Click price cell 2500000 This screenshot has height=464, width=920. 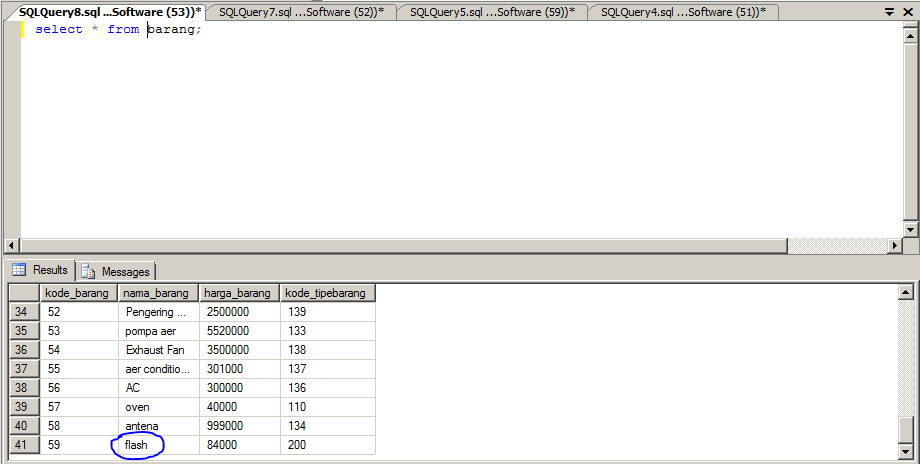239,312
